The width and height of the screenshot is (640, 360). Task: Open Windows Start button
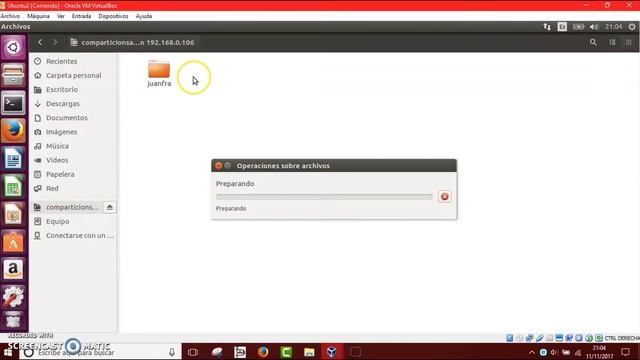click(x=8, y=352)
